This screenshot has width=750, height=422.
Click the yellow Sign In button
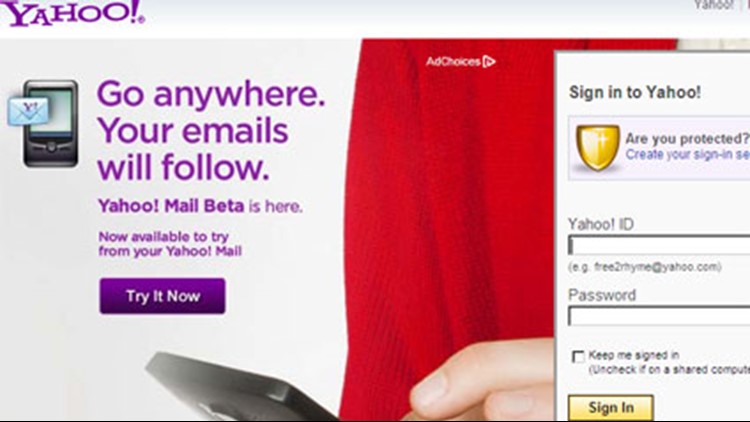[611, 408]
